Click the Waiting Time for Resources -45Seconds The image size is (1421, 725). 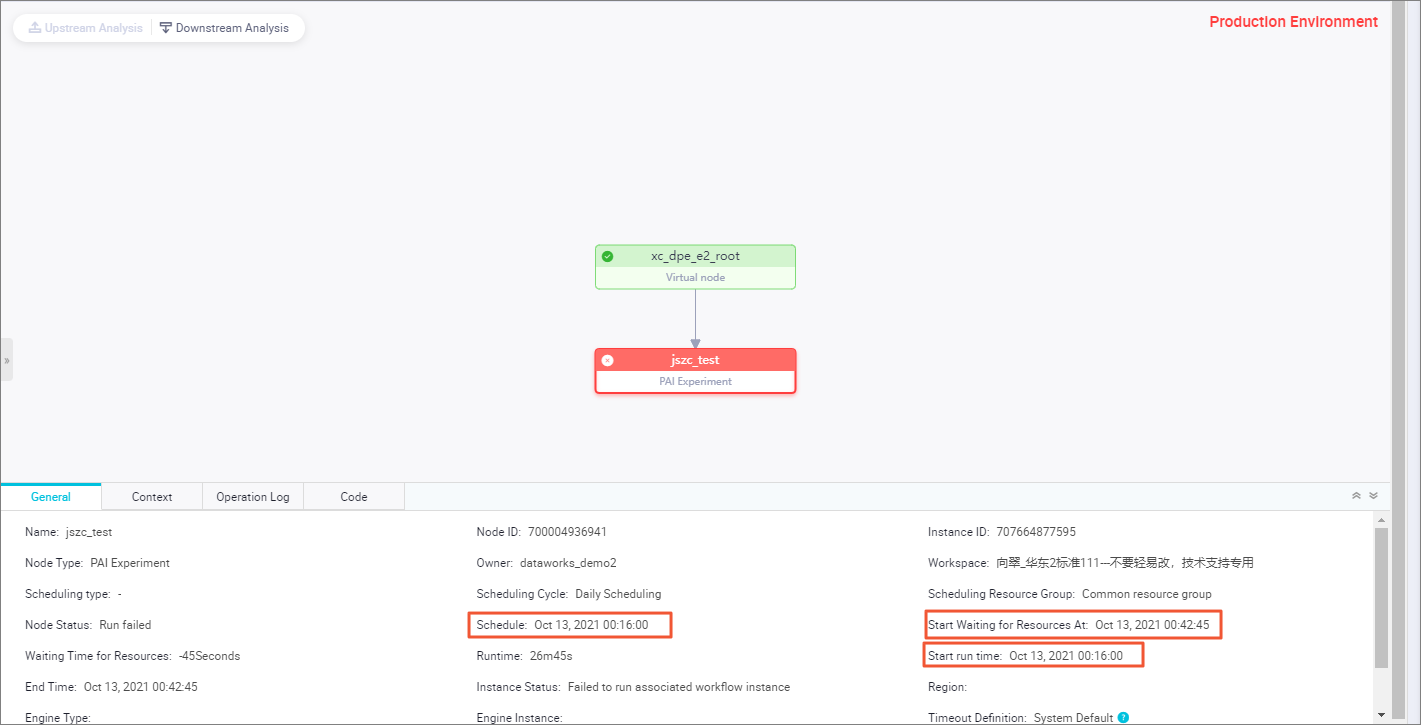click(210, 656)
